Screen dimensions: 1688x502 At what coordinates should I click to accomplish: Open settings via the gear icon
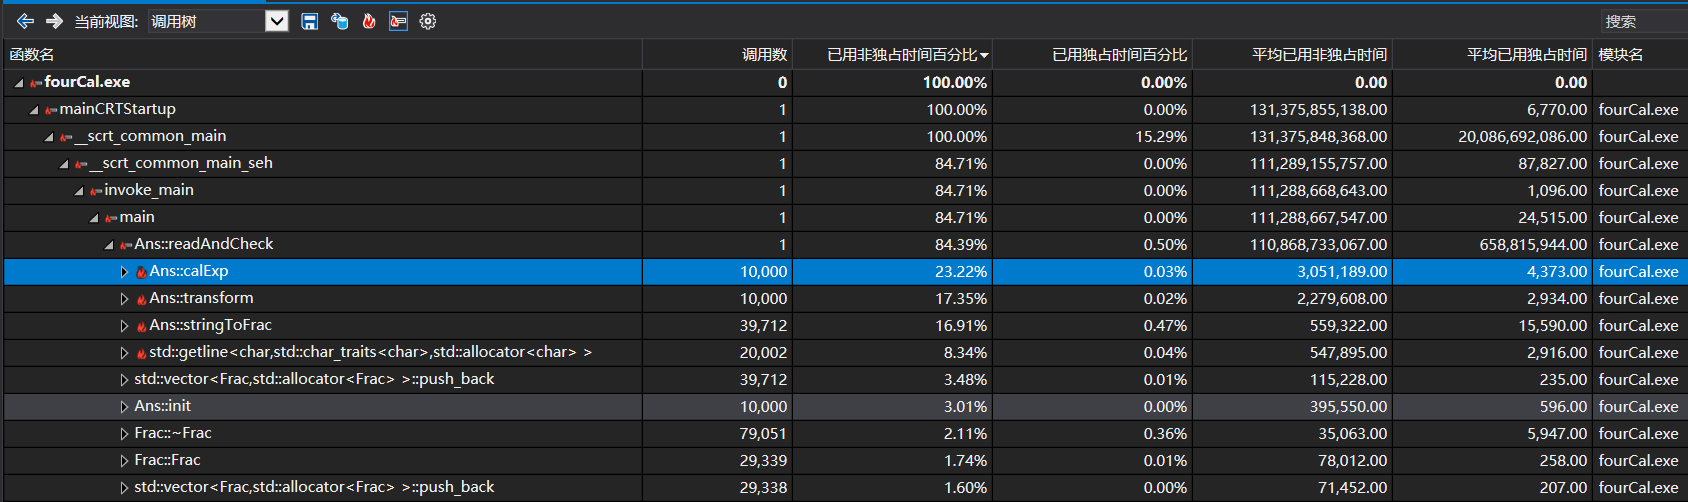pyautogui.click(x=428, y=21)
